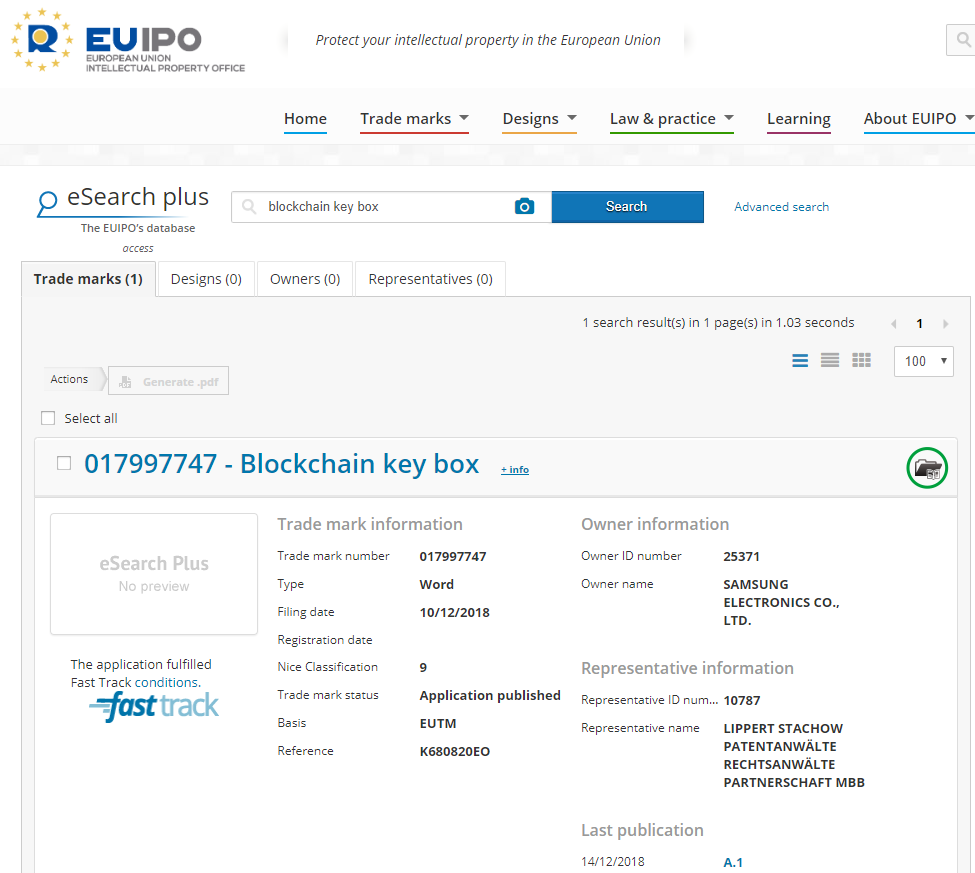Click the magnifier icon at top right
This screenshot has height=873, width=975.
963,40
